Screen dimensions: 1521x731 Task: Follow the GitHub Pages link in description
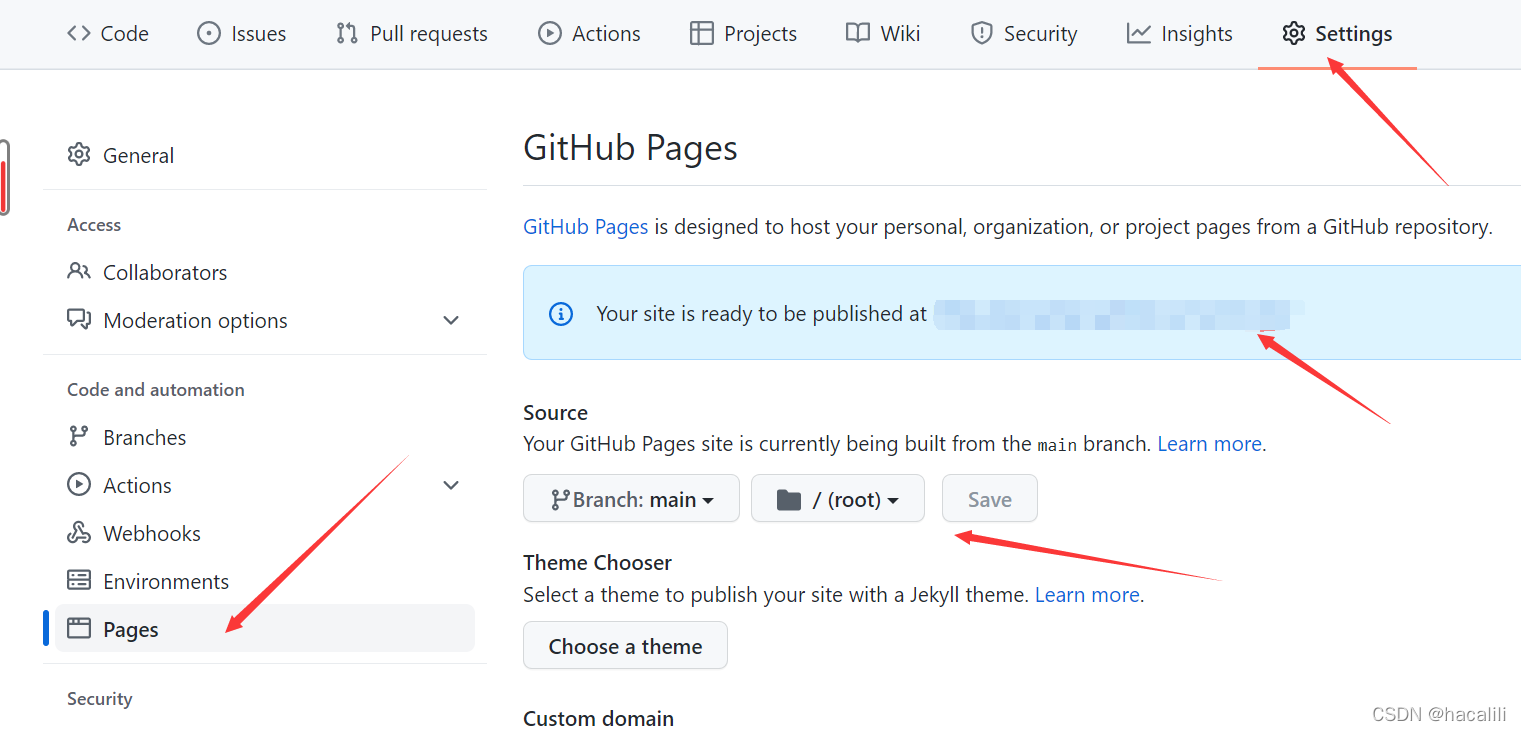click(586, 226)
